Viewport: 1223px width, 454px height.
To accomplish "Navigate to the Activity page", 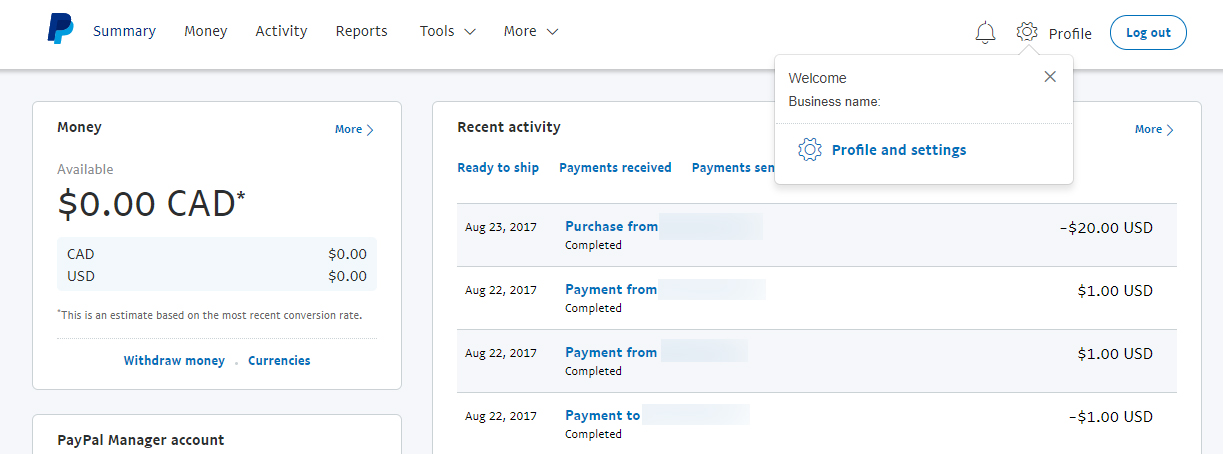I will [x=281, y=31].
